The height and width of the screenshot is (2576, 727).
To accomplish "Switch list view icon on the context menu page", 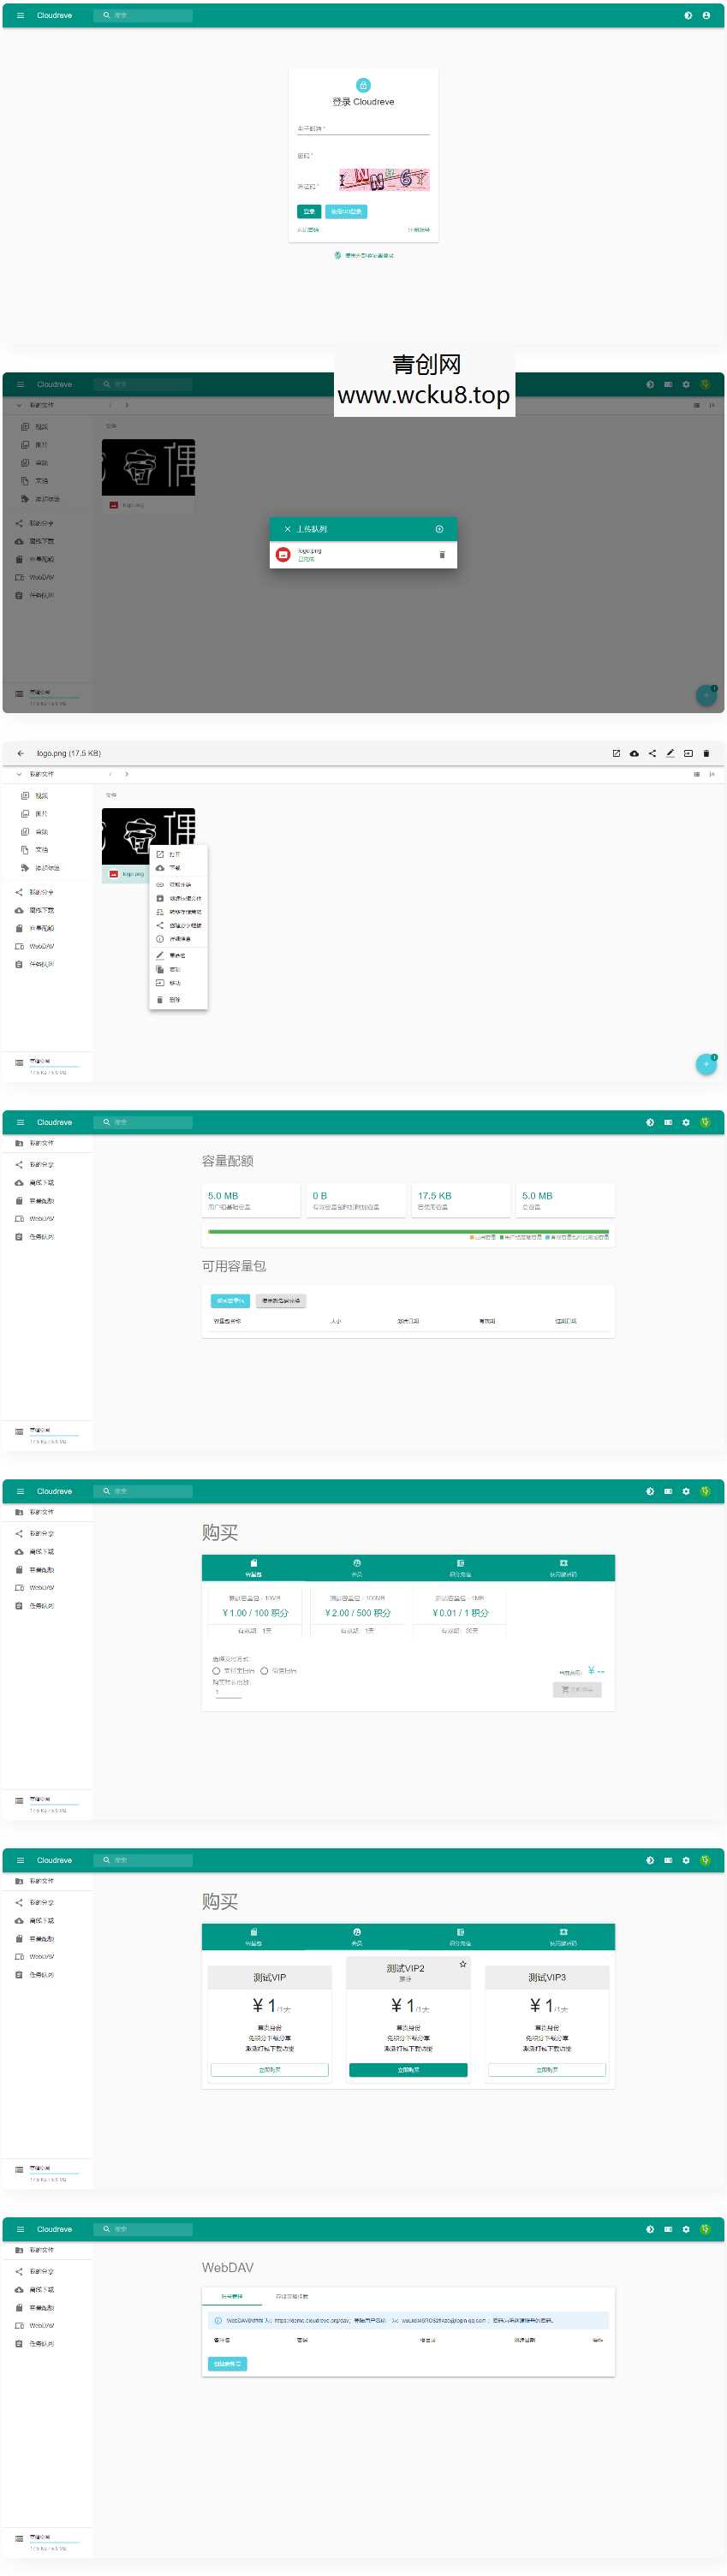I will 696,774.
